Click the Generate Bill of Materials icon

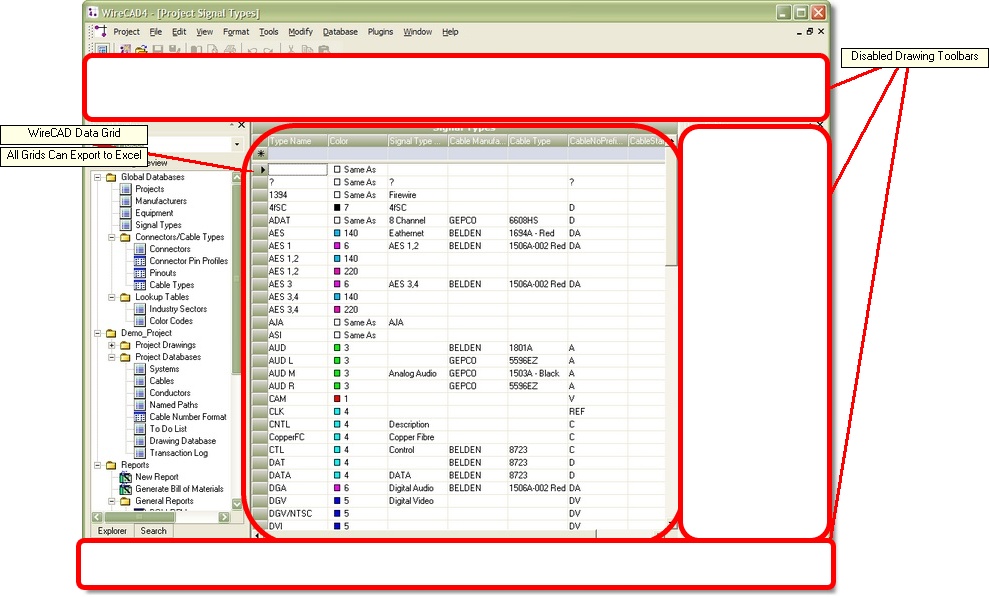126,489
